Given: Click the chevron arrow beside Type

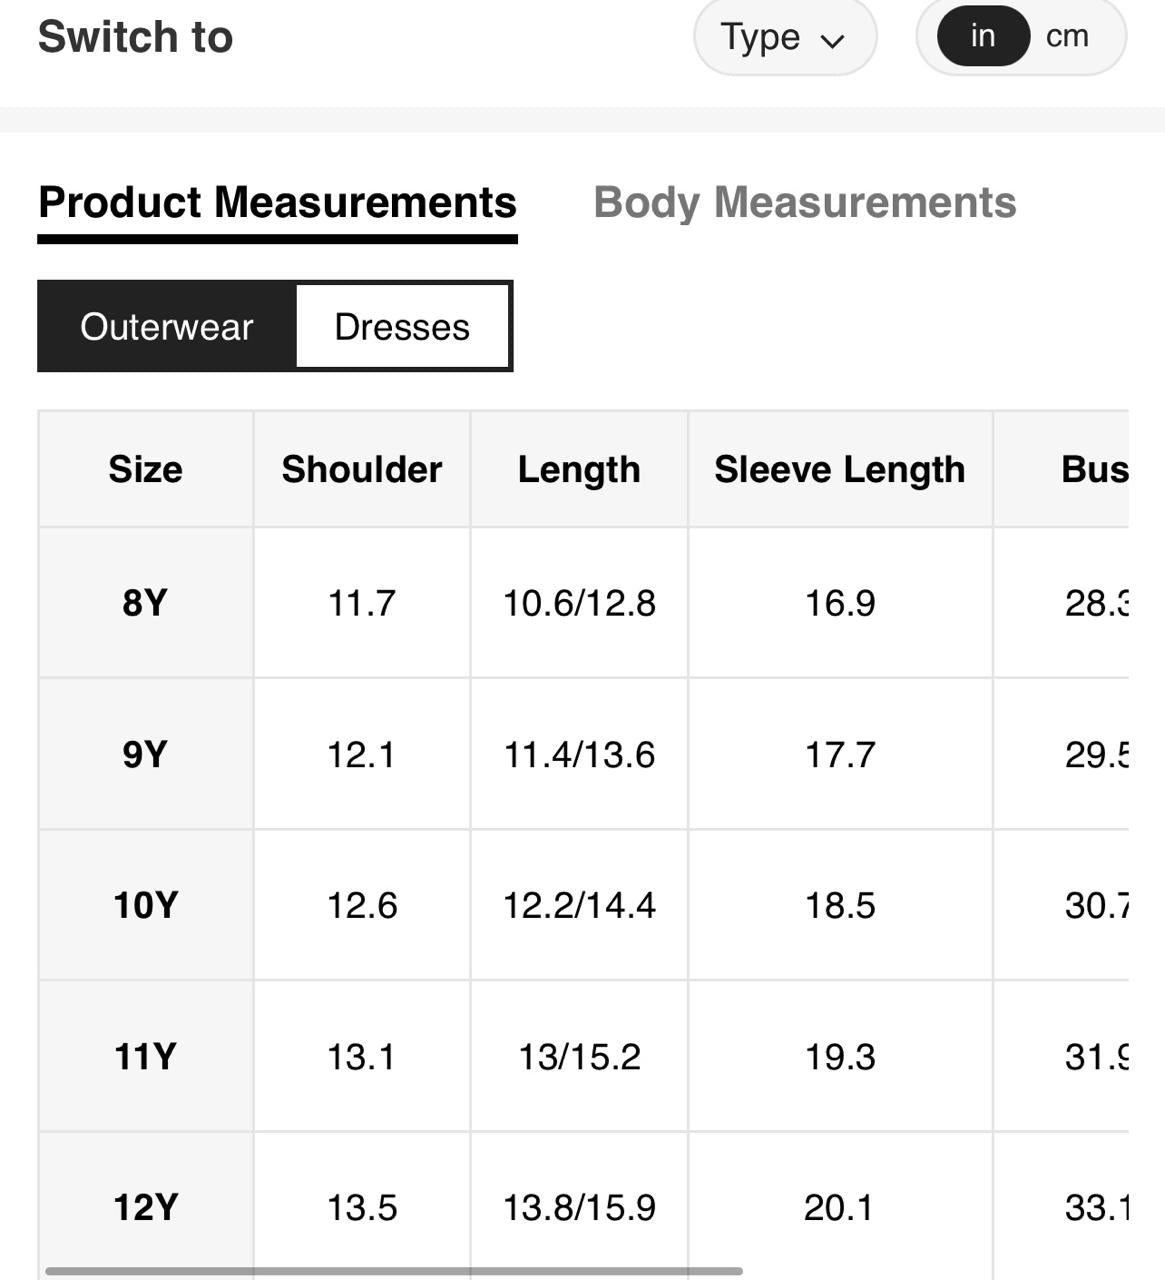Looking at the screenshot, I should coord(832,41).
